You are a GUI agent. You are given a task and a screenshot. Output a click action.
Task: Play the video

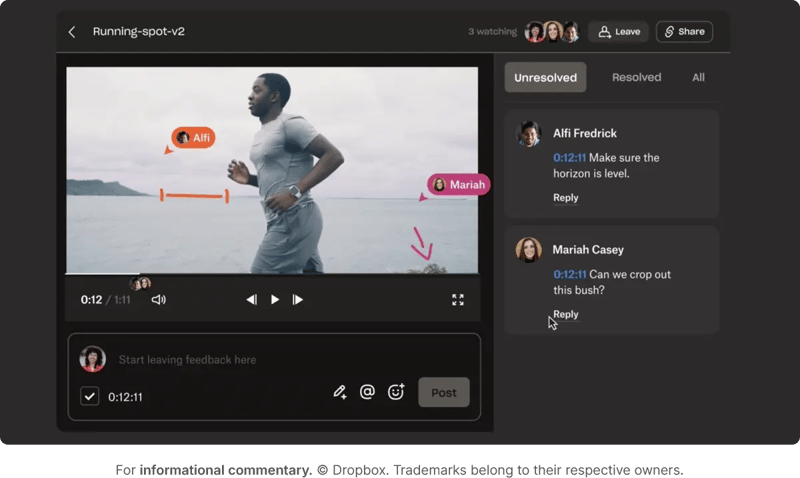pos(274,299)
